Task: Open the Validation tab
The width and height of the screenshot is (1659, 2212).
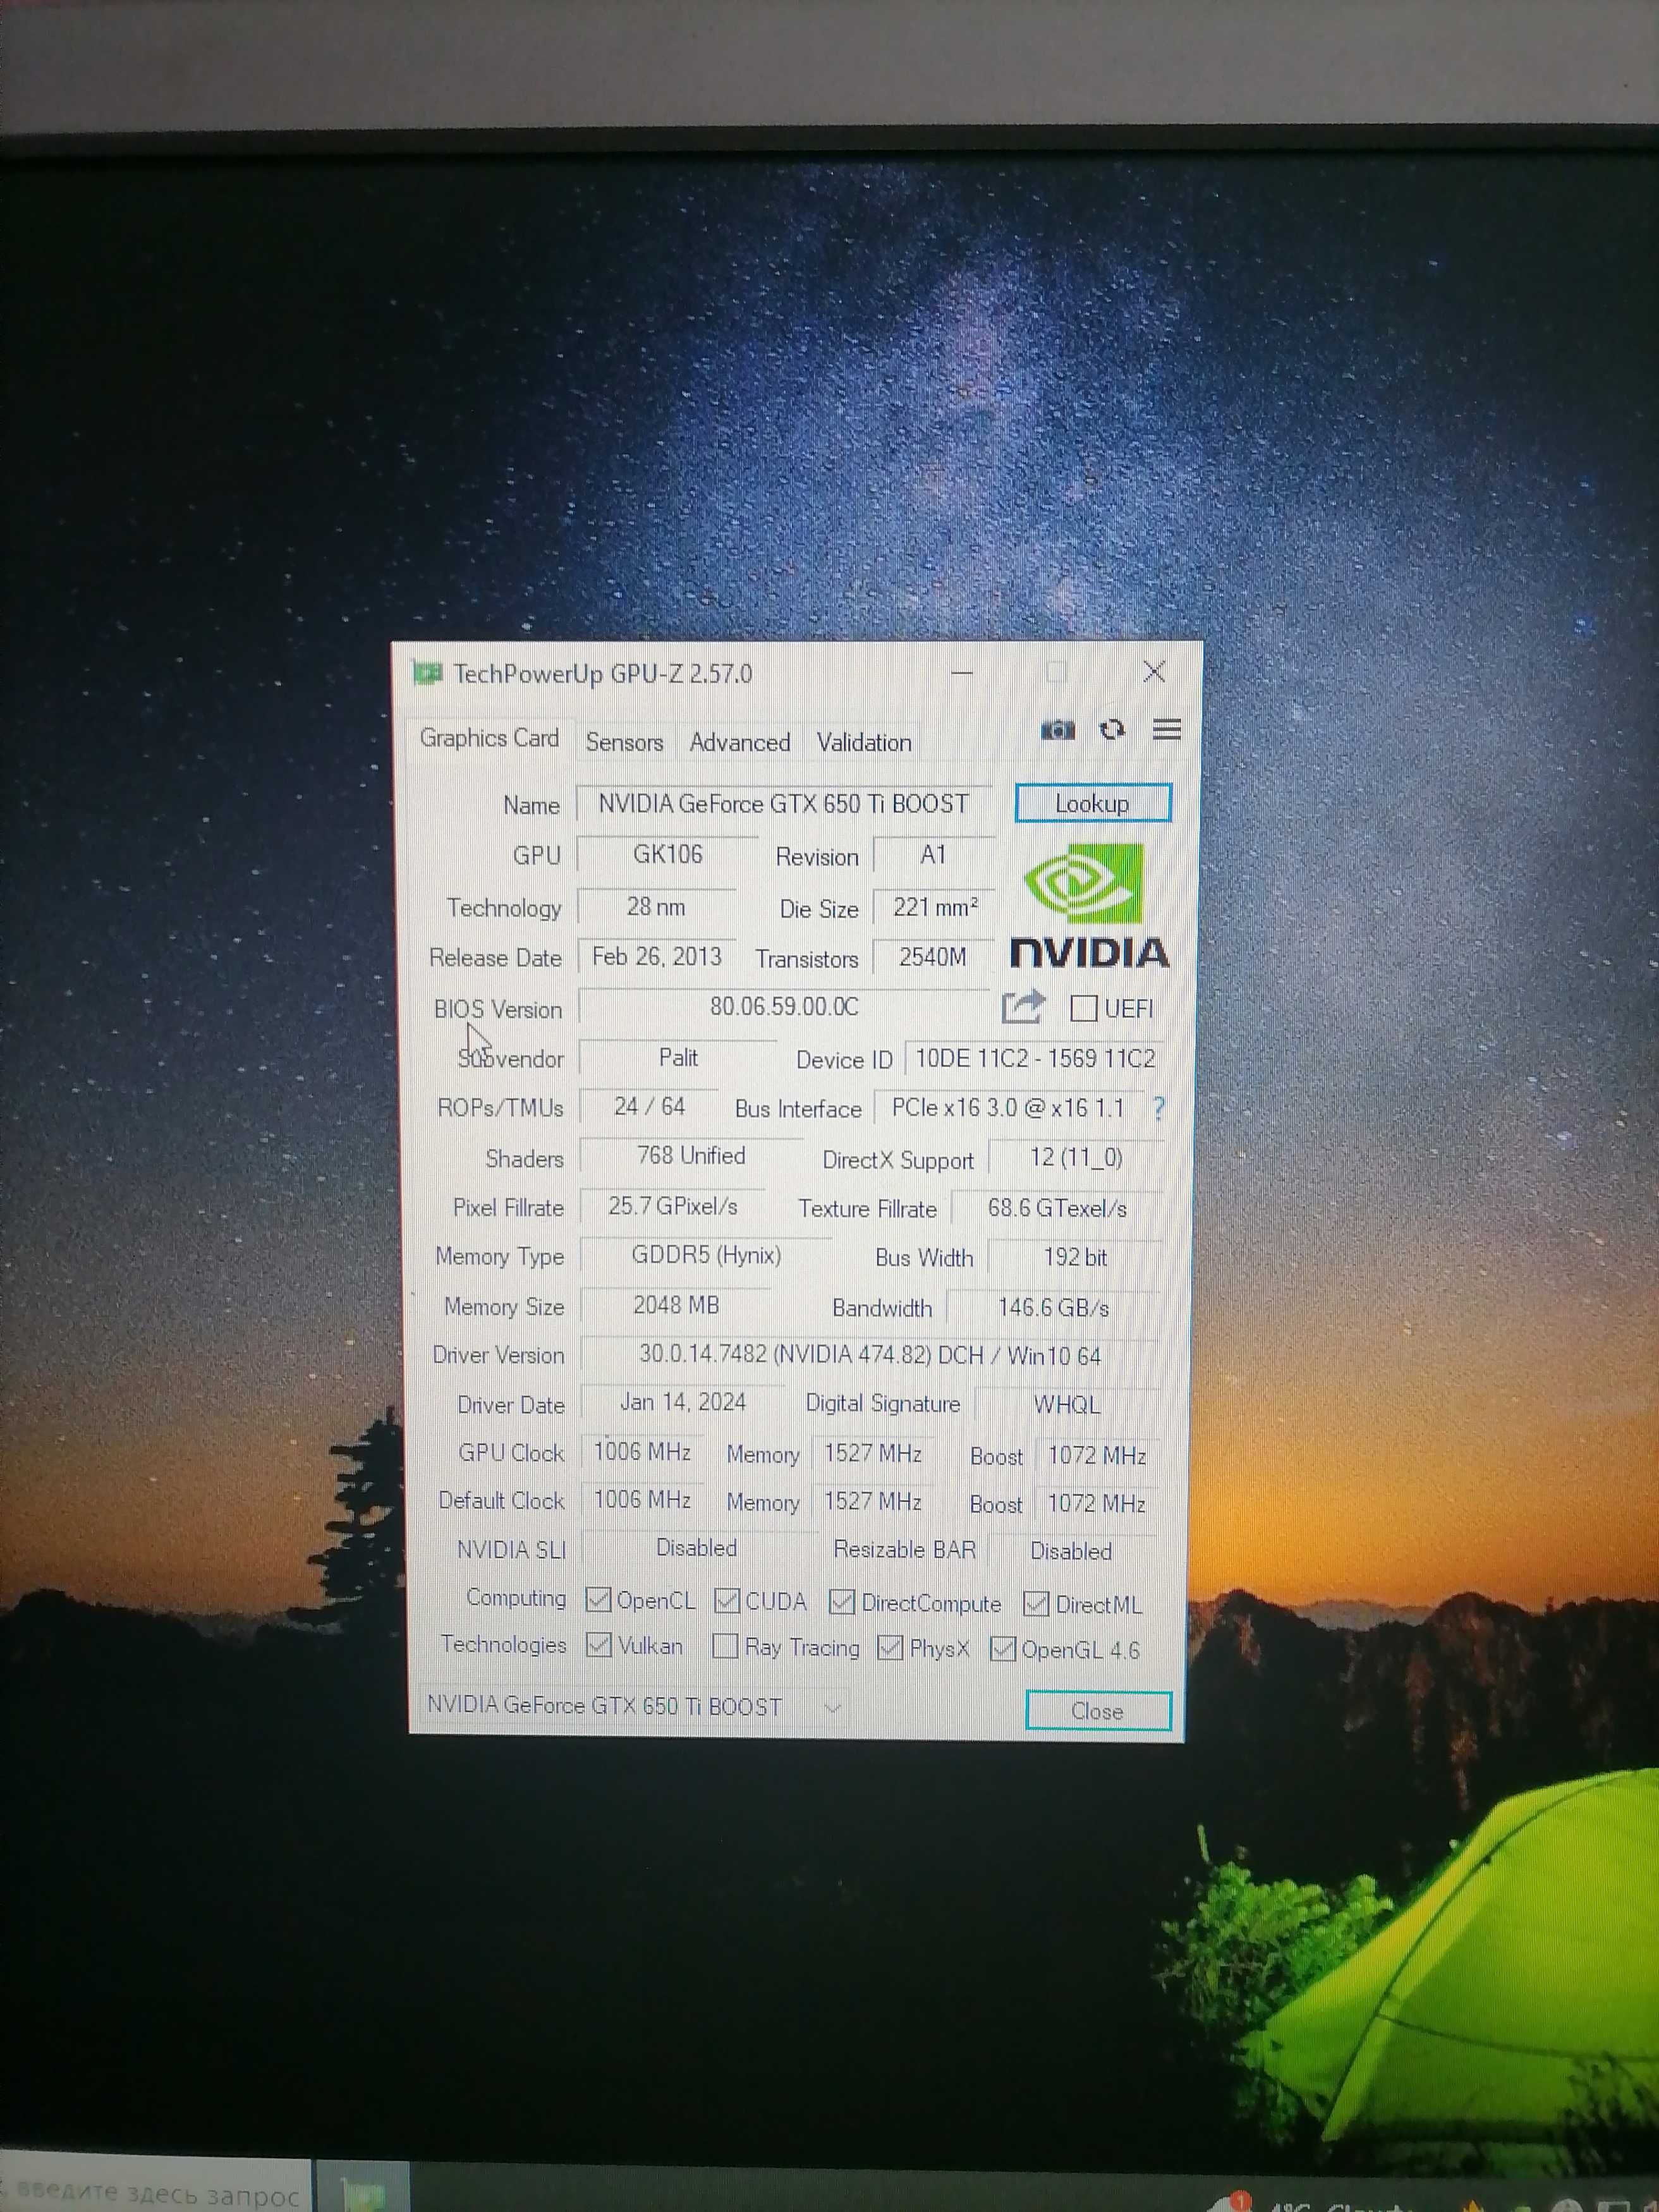Action: pyautogui.click(x=864, y=742)
